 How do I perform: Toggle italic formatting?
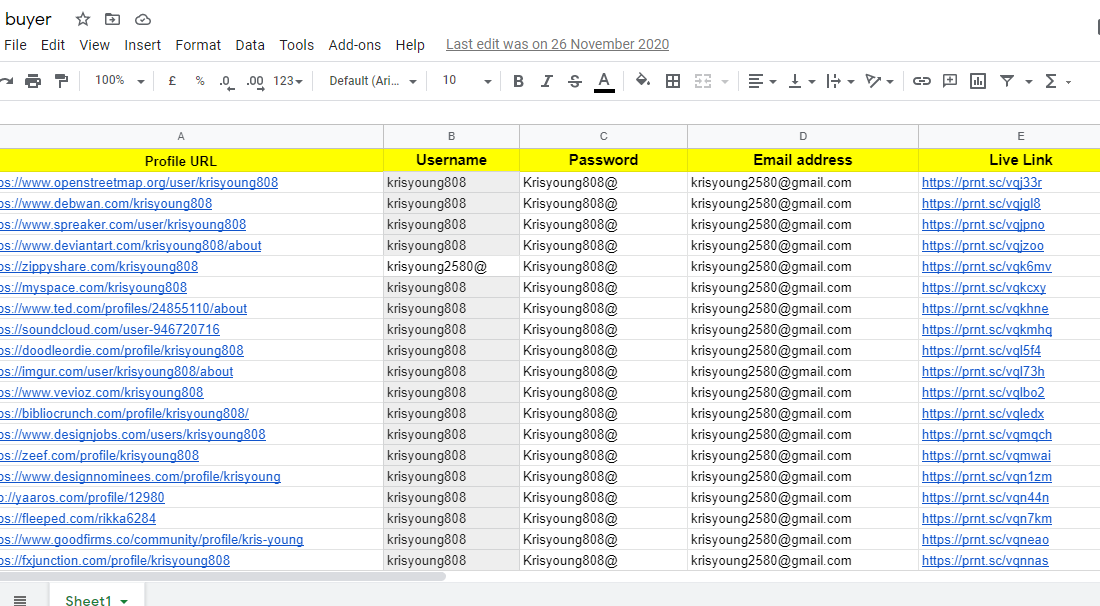(x=546, y=81)
